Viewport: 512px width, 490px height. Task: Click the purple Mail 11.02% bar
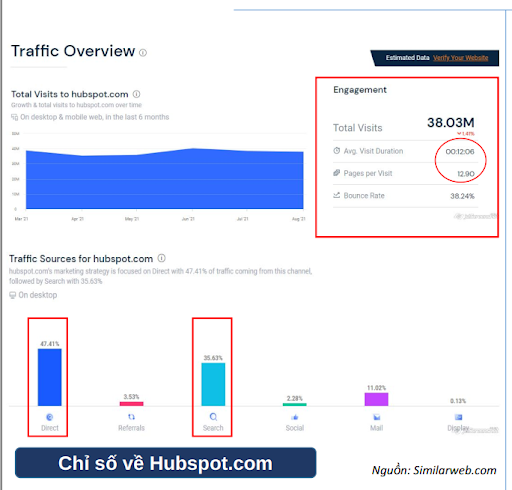[x=376, y=399]
